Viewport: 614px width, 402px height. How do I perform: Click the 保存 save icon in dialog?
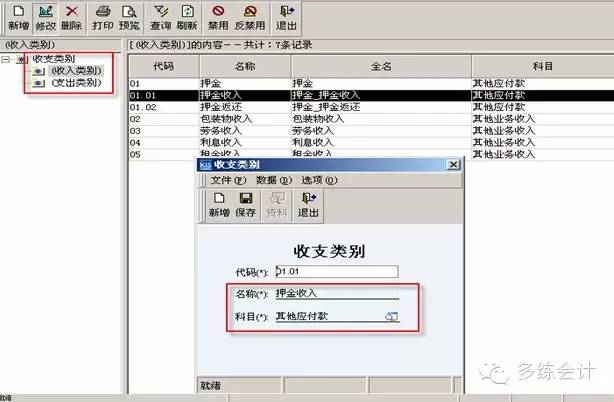[x=246, y=205]
